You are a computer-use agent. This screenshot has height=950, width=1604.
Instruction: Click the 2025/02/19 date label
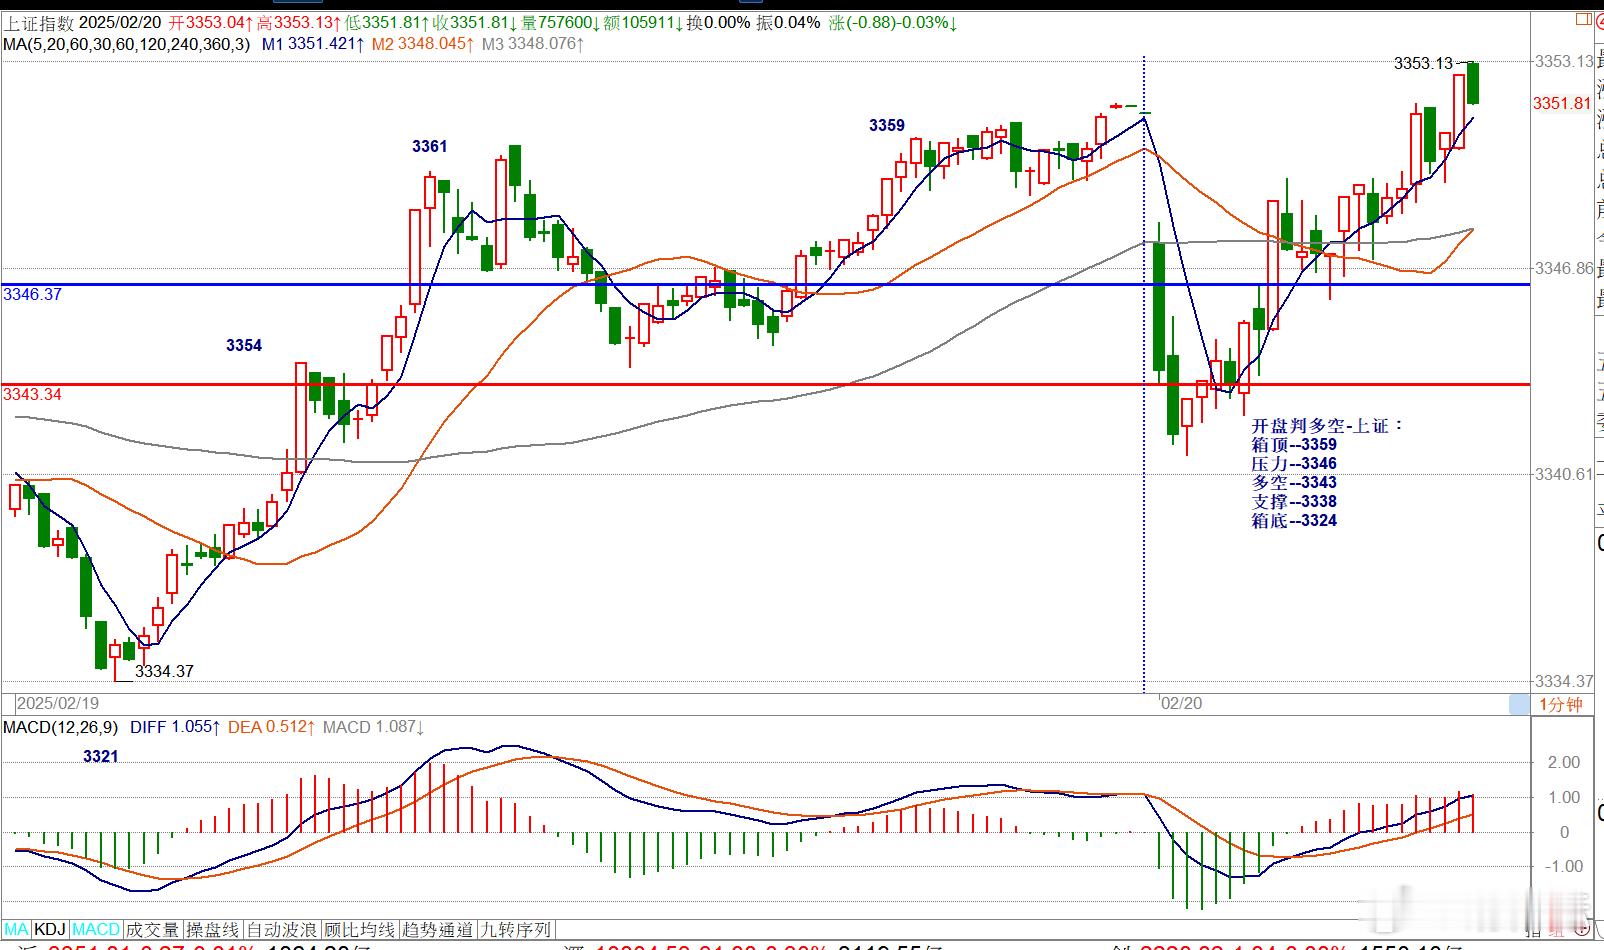pyautogui.click(x=57, y=703)
